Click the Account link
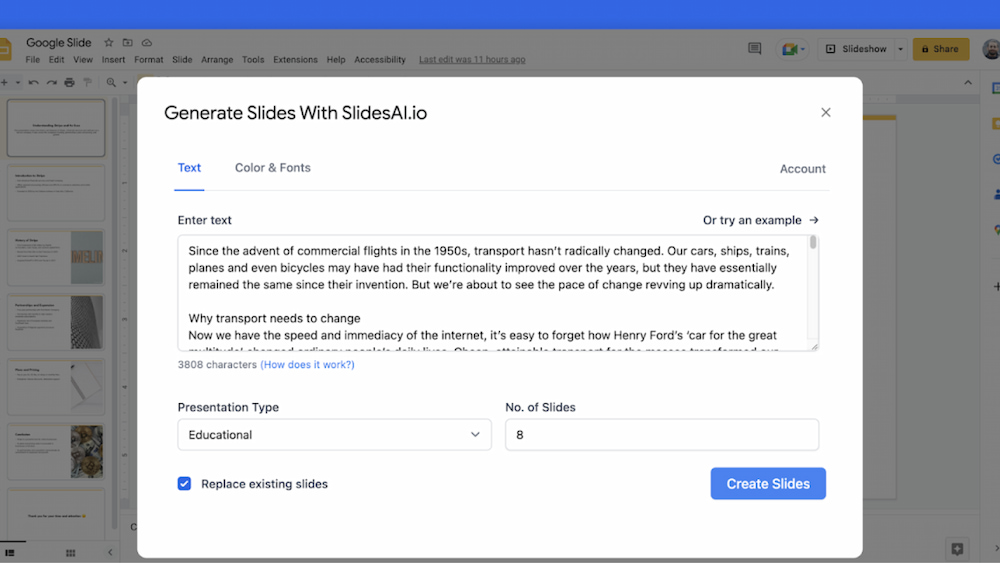 pyautogui.click(x=802, y=169)
